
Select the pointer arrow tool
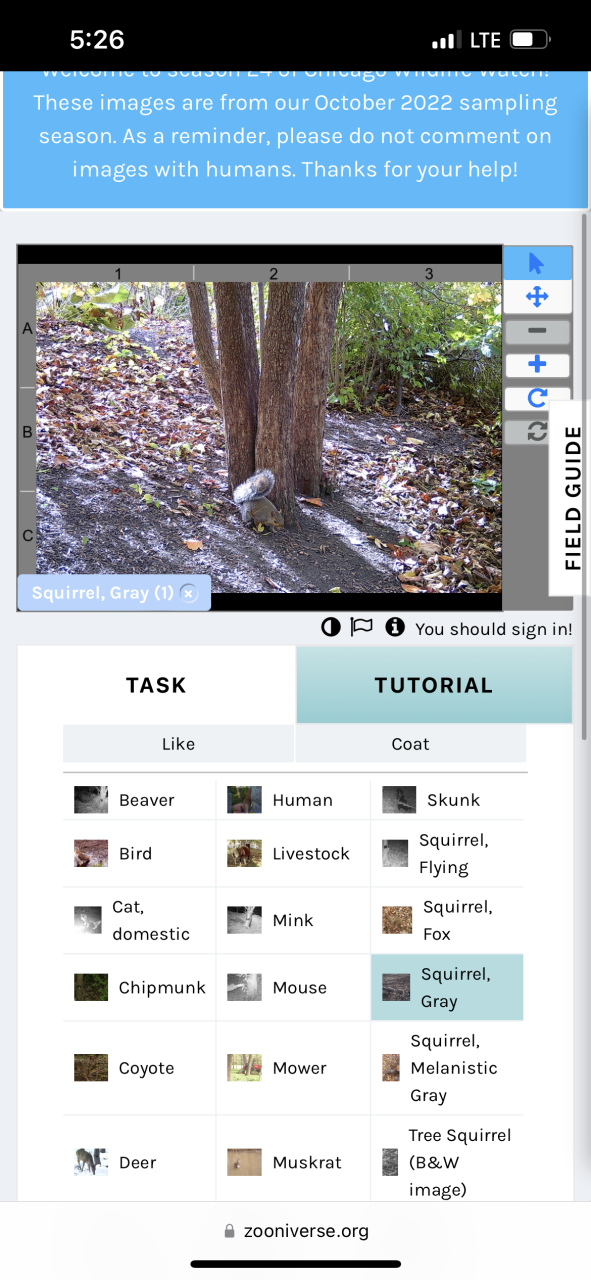pos(537,263)
